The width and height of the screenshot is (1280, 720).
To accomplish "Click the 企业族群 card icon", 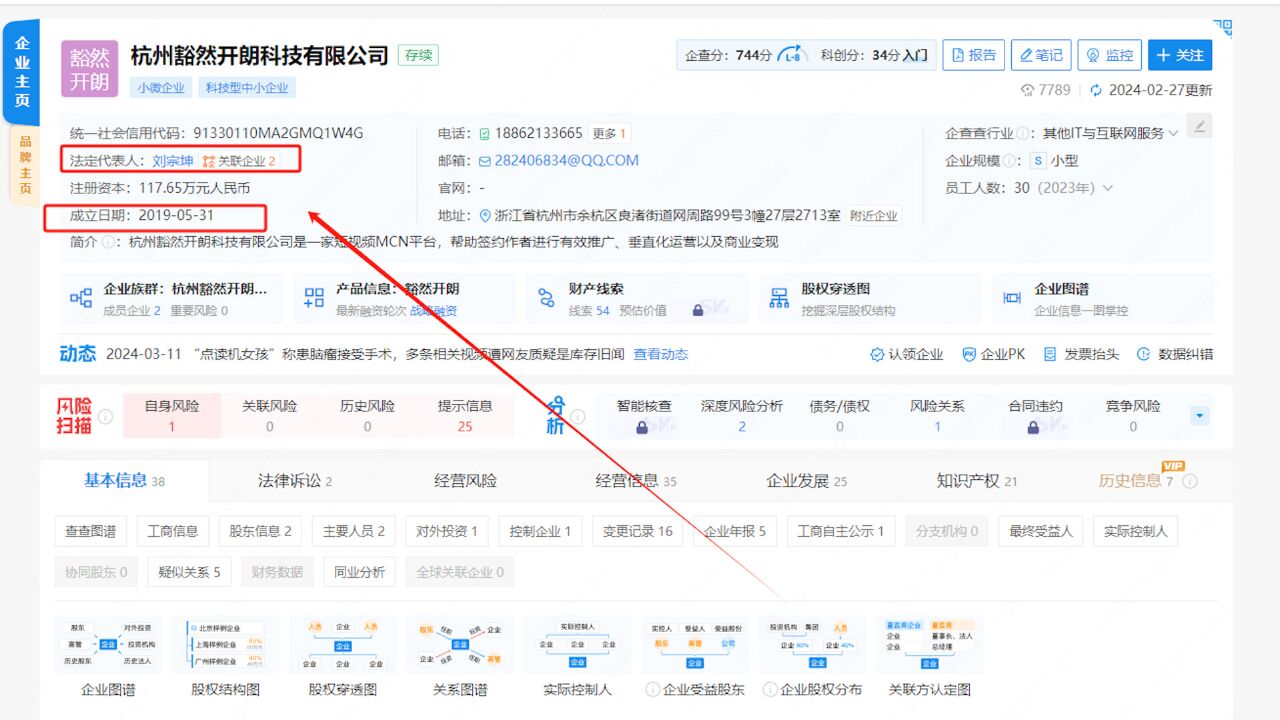I will [81, 298].
